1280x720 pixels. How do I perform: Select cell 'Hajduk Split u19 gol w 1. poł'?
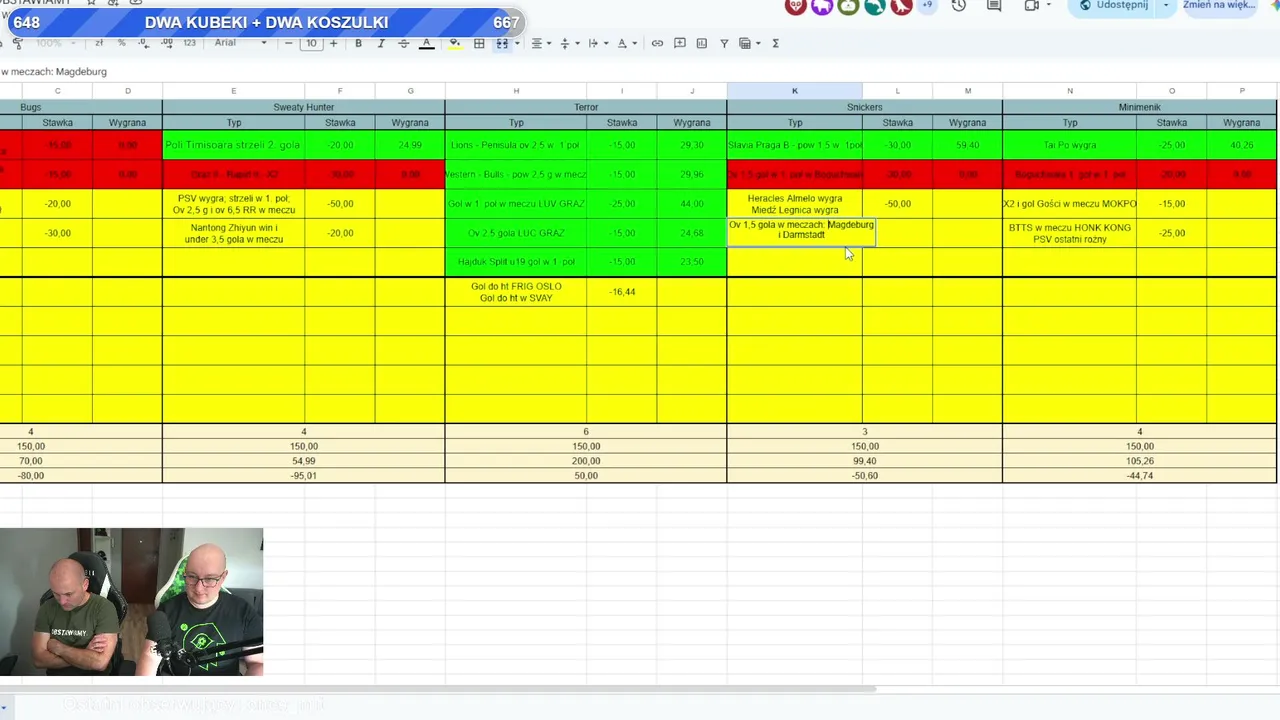pos(516,262)
